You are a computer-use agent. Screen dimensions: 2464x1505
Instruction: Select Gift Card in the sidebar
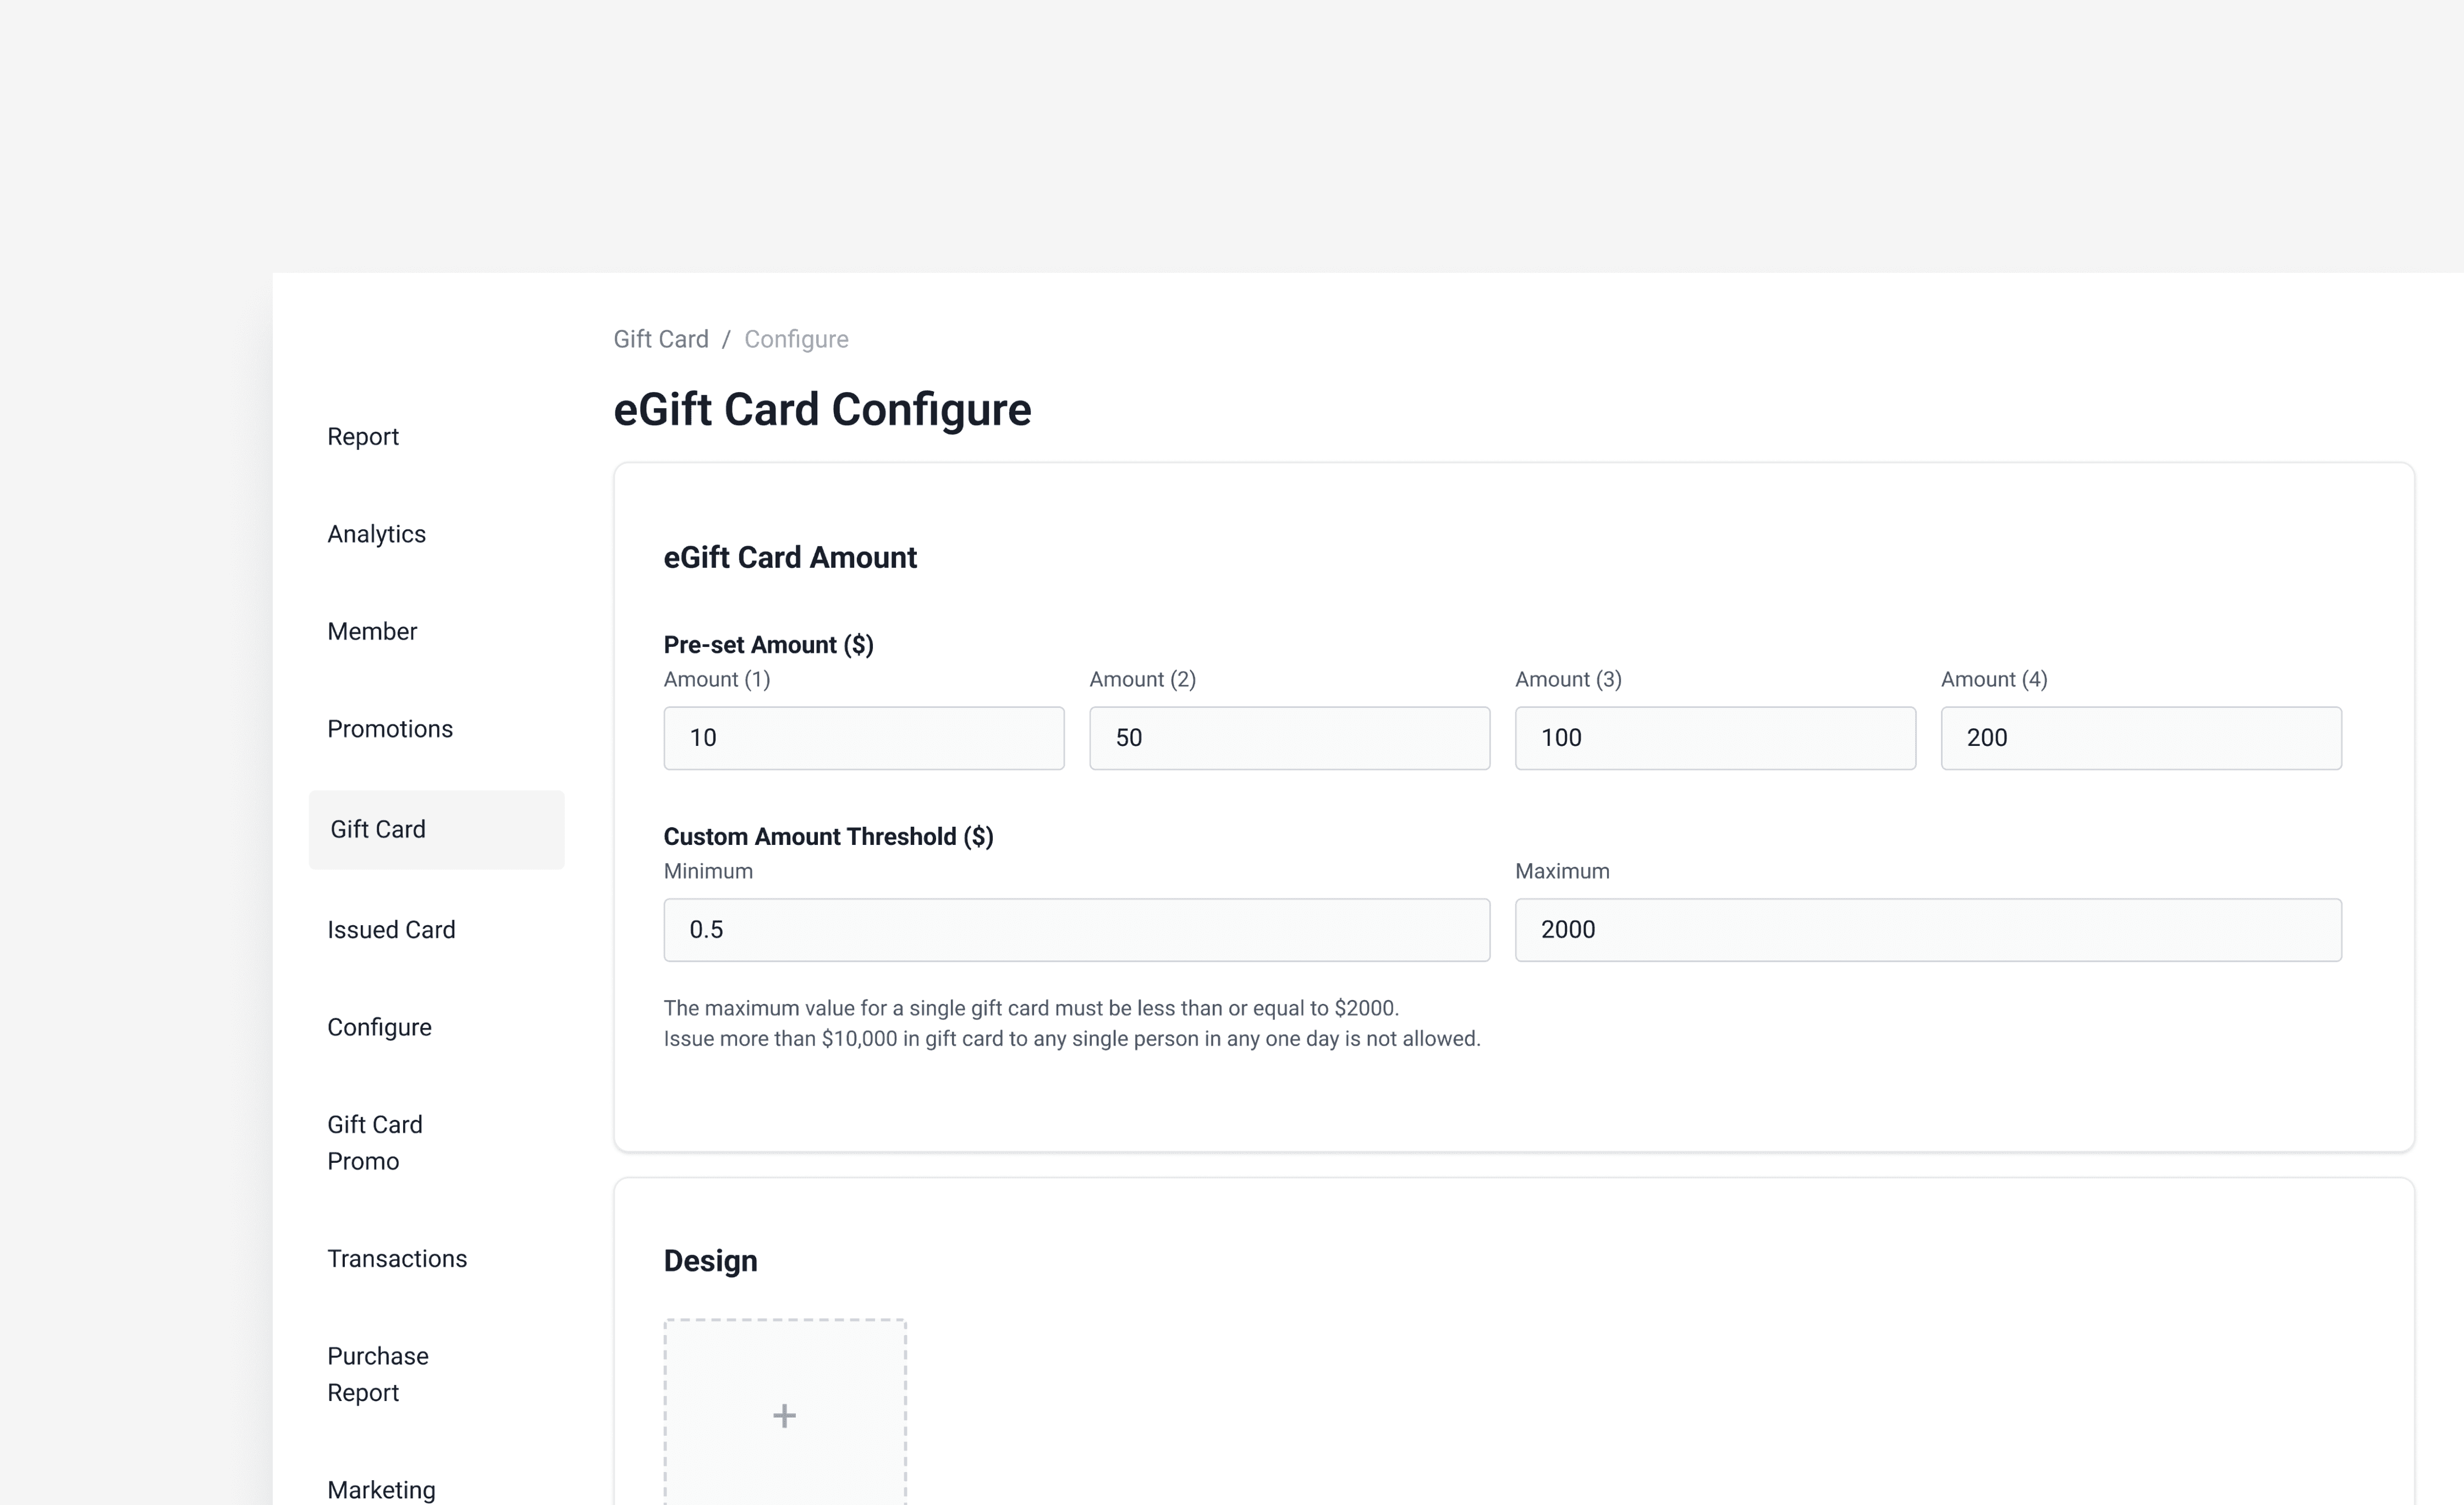(378, 829)
